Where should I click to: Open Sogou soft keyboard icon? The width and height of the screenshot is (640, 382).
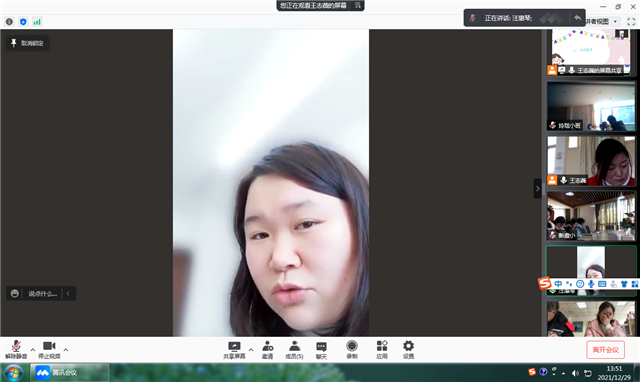[x=602, y=284]
